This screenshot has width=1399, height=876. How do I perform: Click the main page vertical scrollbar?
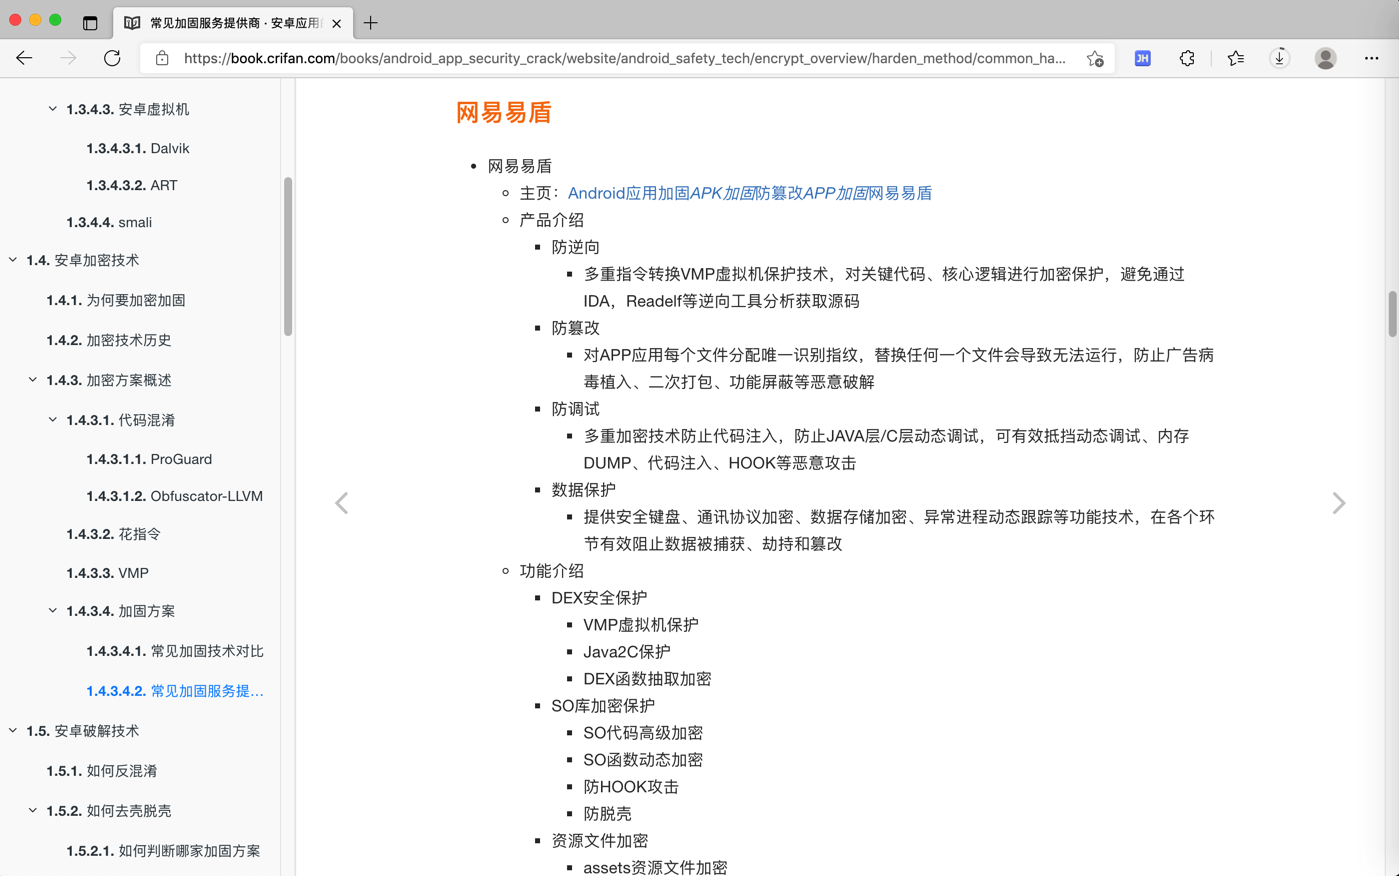1392,314
